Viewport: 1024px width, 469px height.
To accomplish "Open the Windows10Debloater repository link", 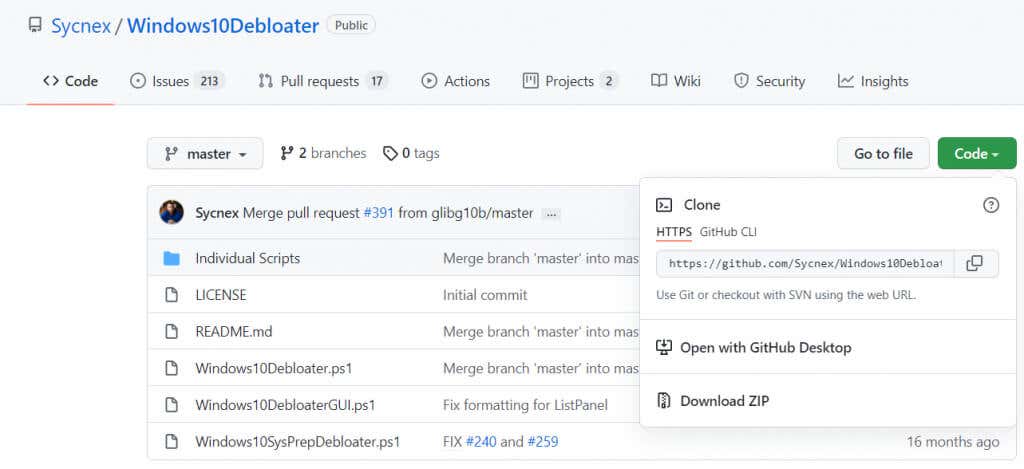I will (x=223, y=26).
